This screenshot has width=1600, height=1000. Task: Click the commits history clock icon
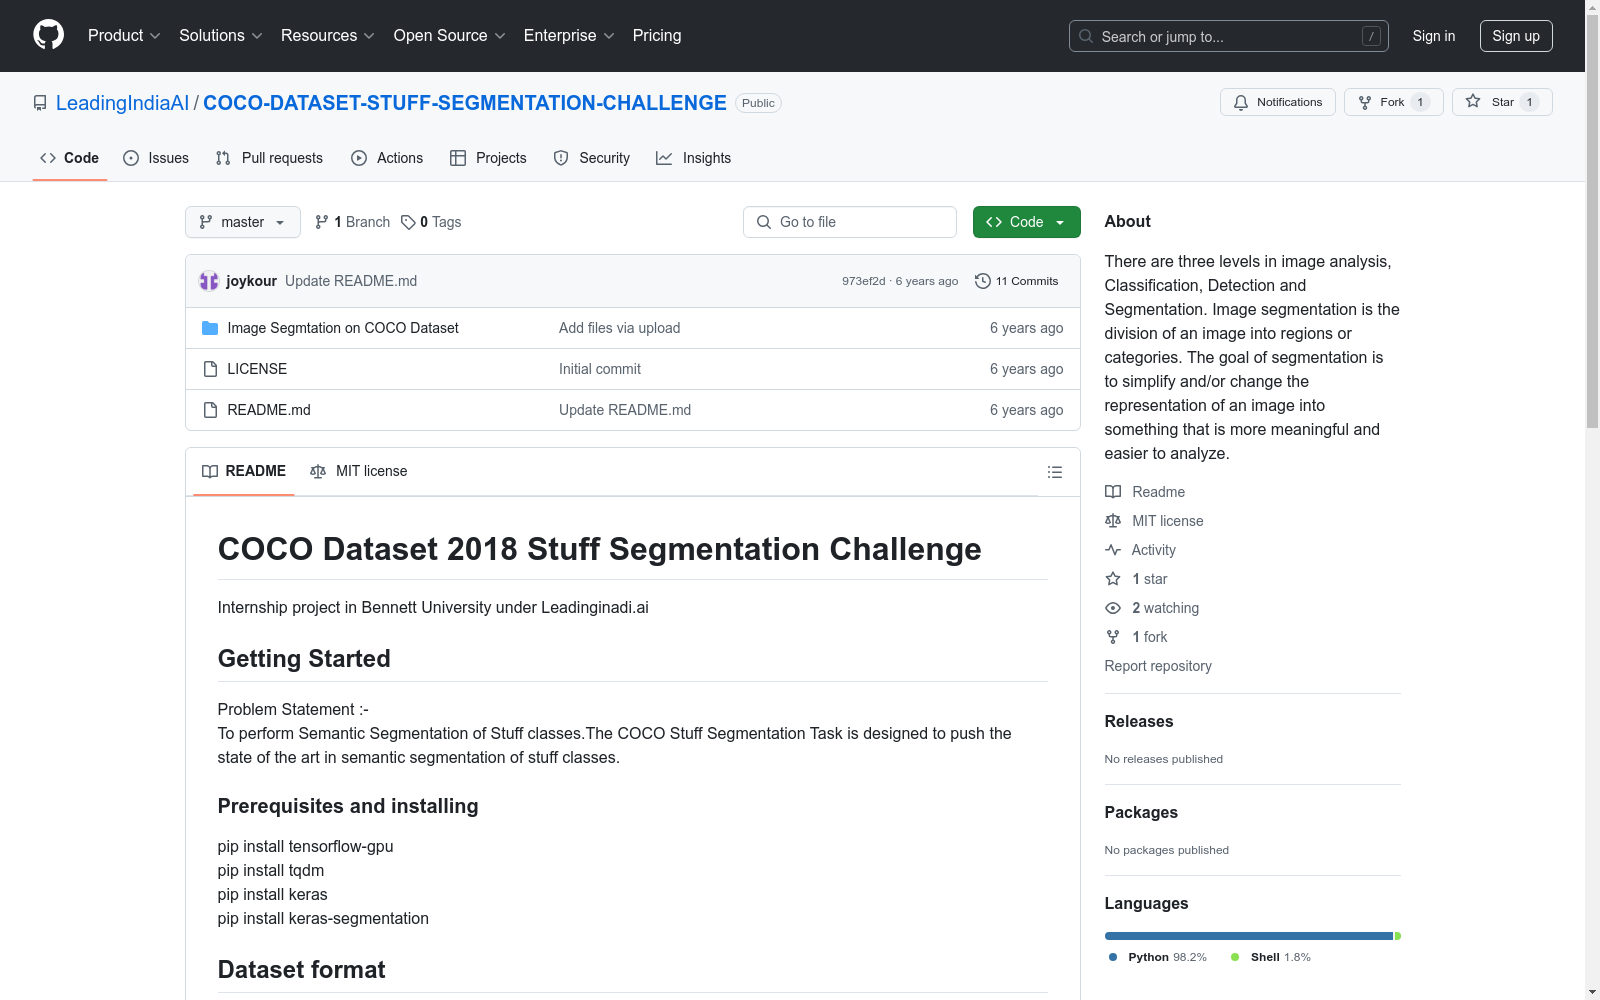[x=983, y=281]
